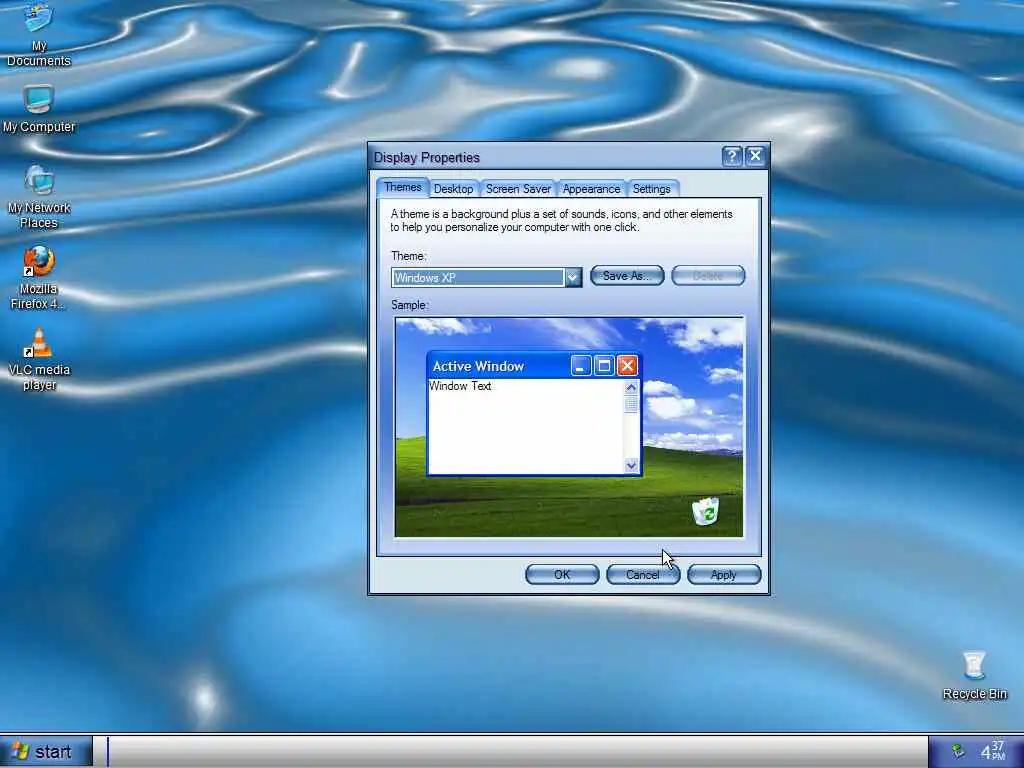Select the Mozilla Firefox desktop shortcut
The image size is (1024, 768).
tap(39, 278)
